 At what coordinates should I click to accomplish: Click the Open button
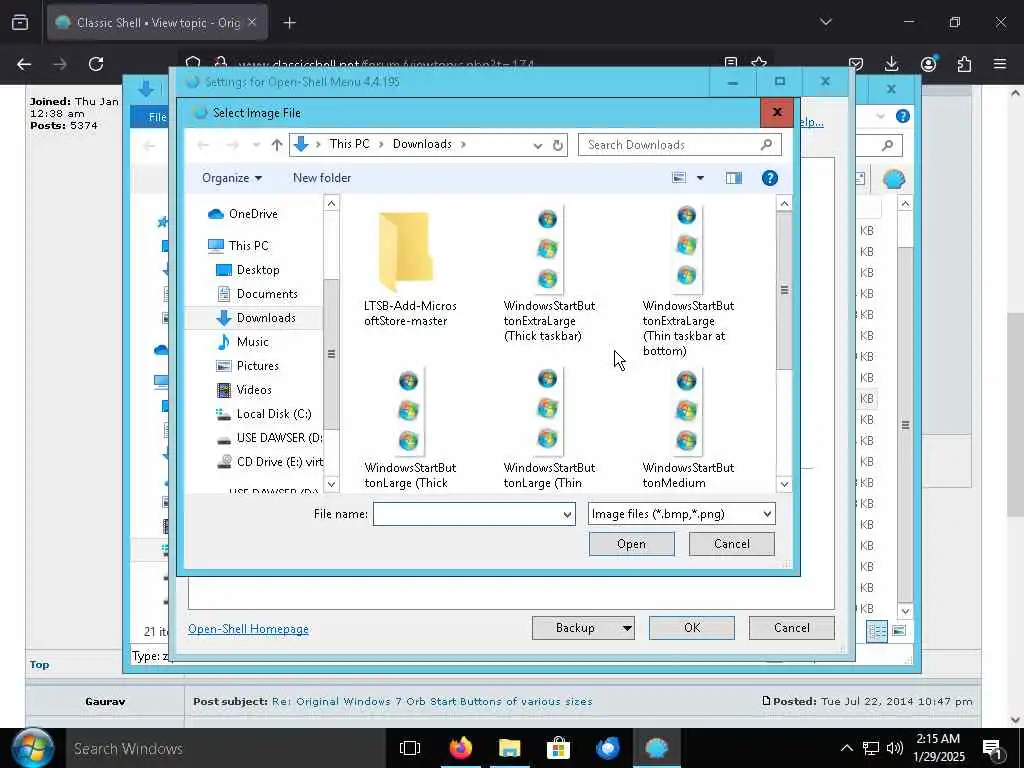tap(632, 544)
